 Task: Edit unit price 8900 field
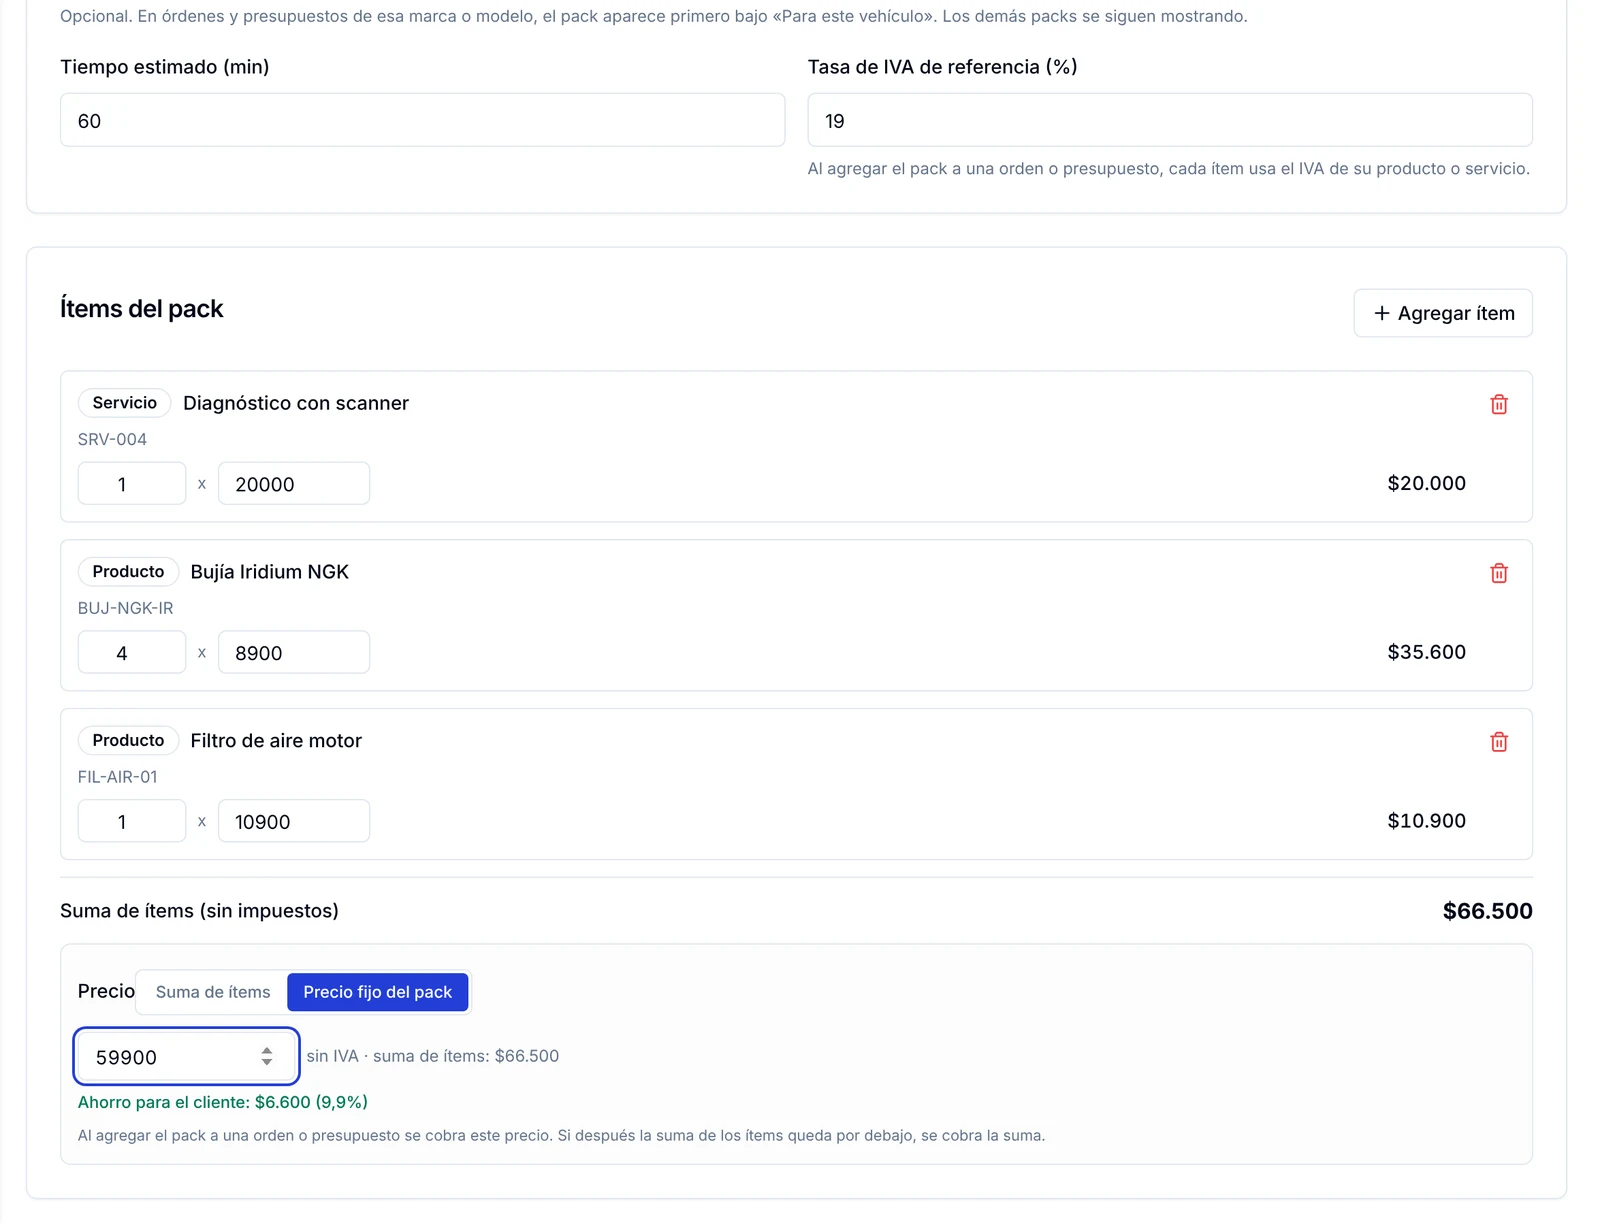click(294, 653)
